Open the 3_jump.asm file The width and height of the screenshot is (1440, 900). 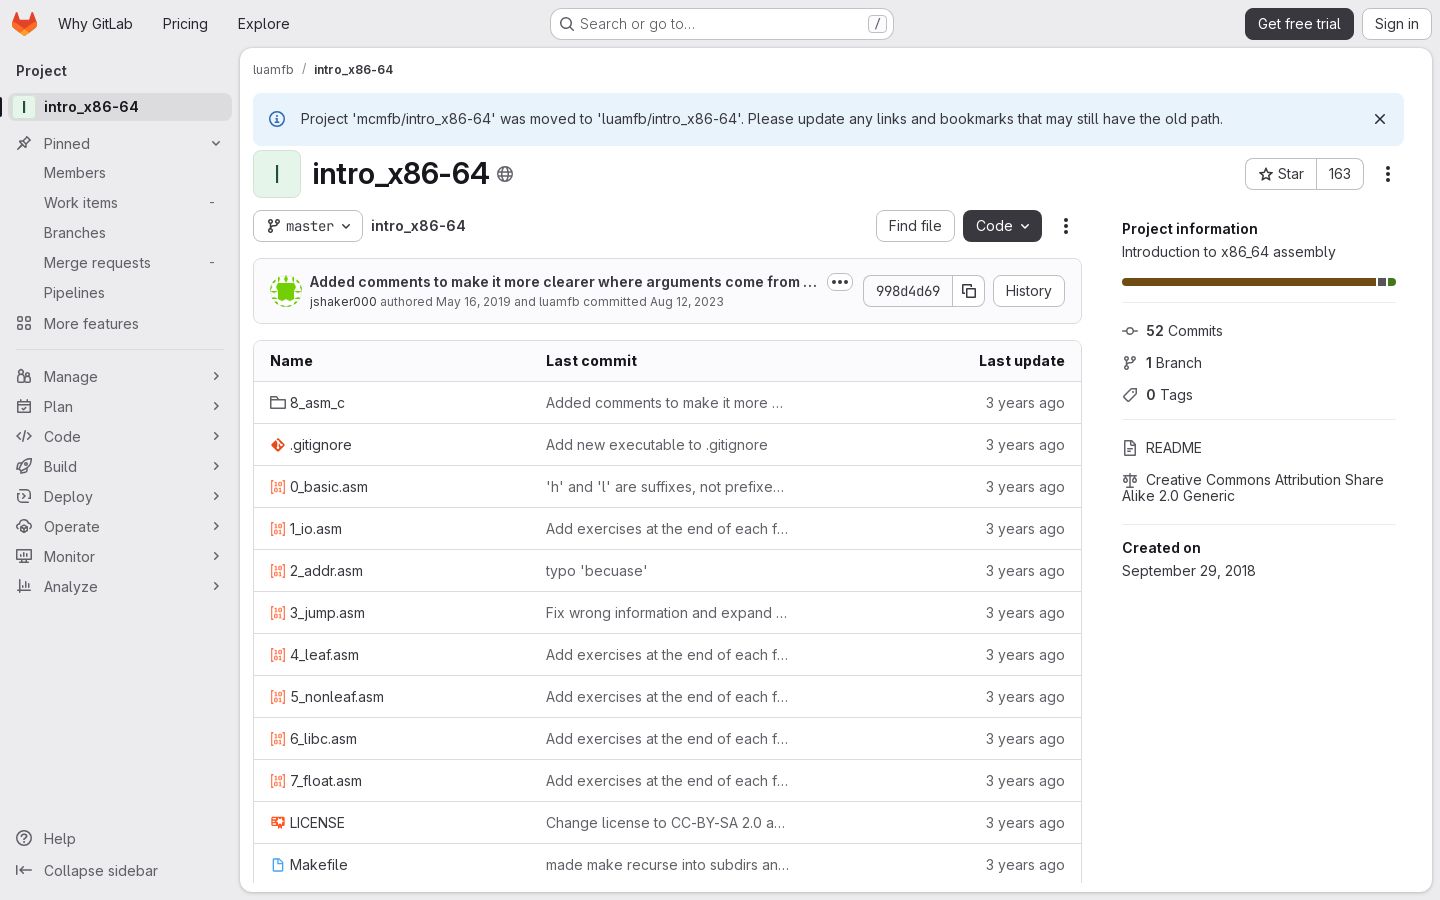327,613
